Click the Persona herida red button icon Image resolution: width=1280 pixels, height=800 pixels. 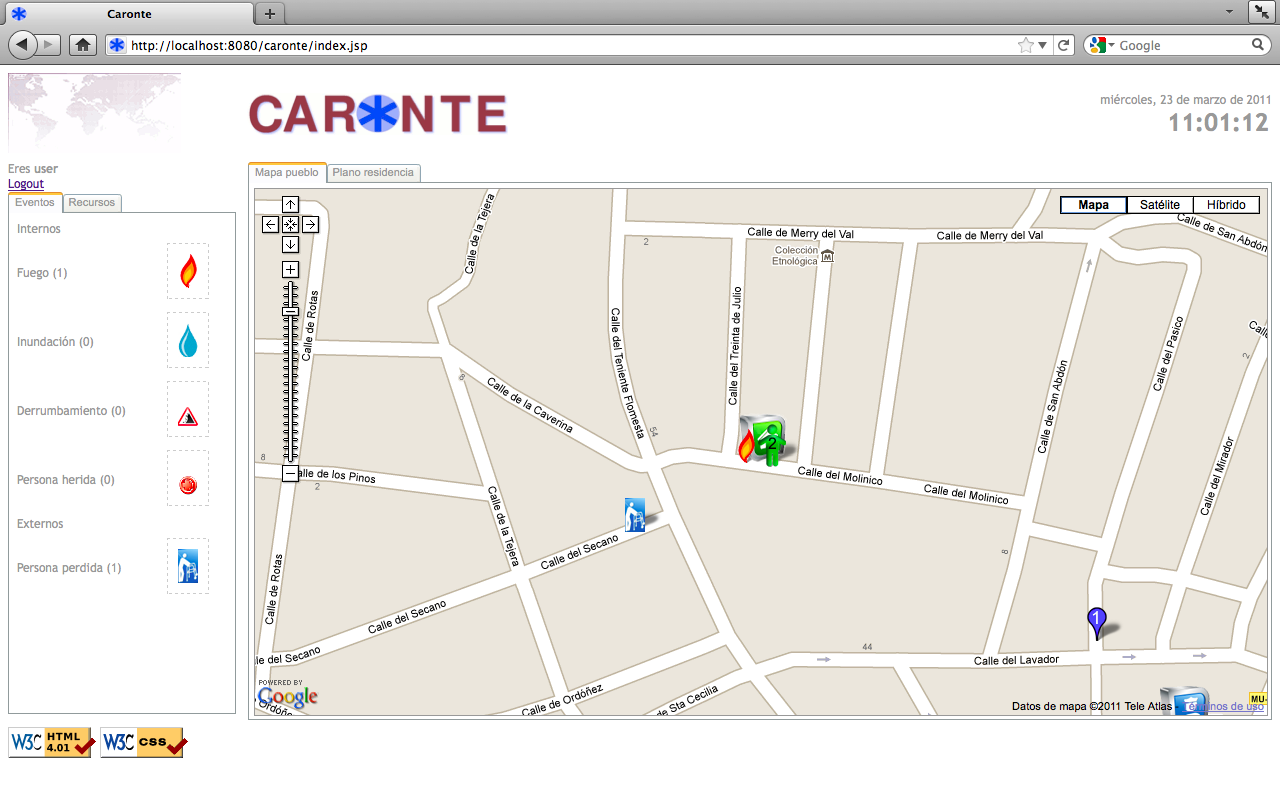188,486
